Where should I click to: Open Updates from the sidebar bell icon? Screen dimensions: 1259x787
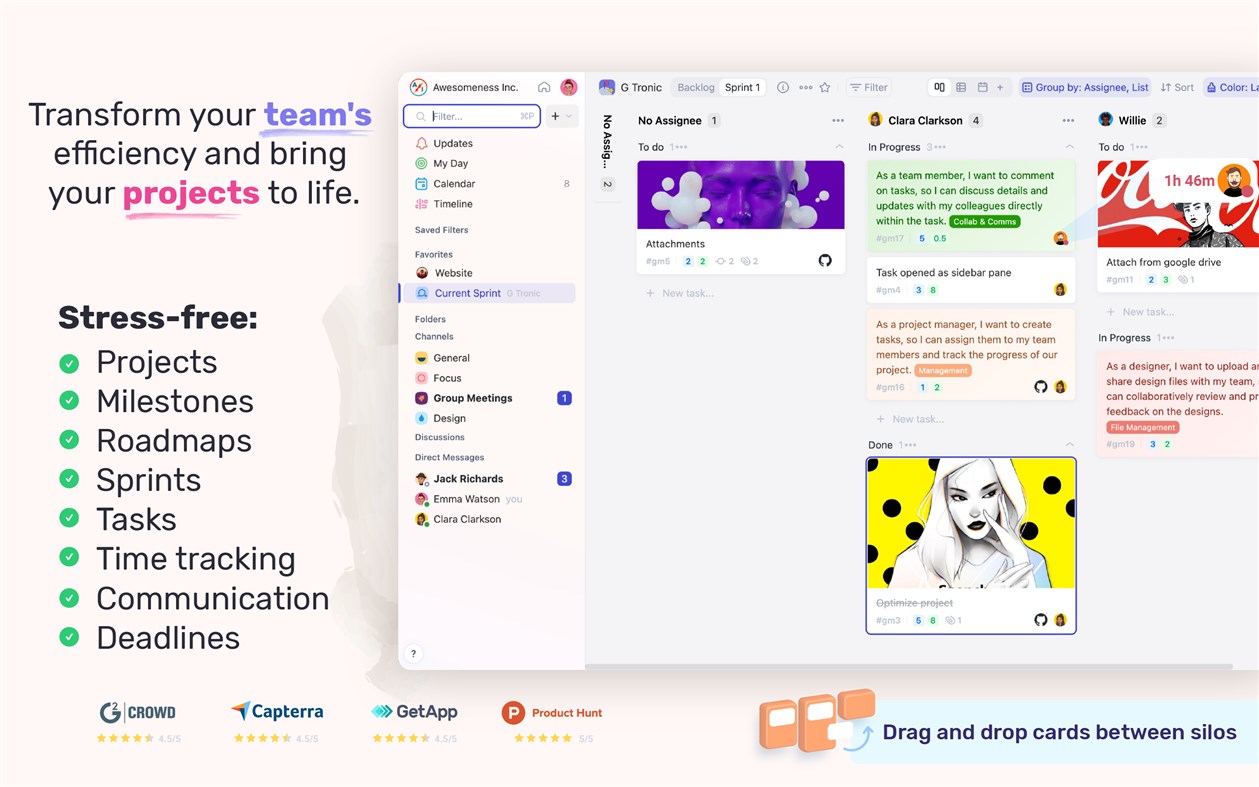click(x=420, y=143)
